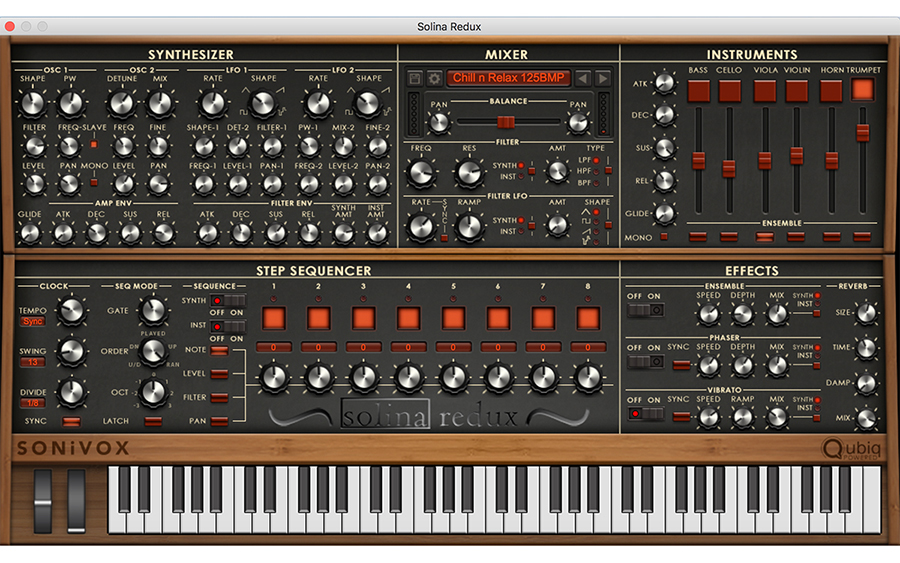This screenshot has width=900, height=563.
Task: Toggle step 4 in the sequencer
Action: (408, 318)
